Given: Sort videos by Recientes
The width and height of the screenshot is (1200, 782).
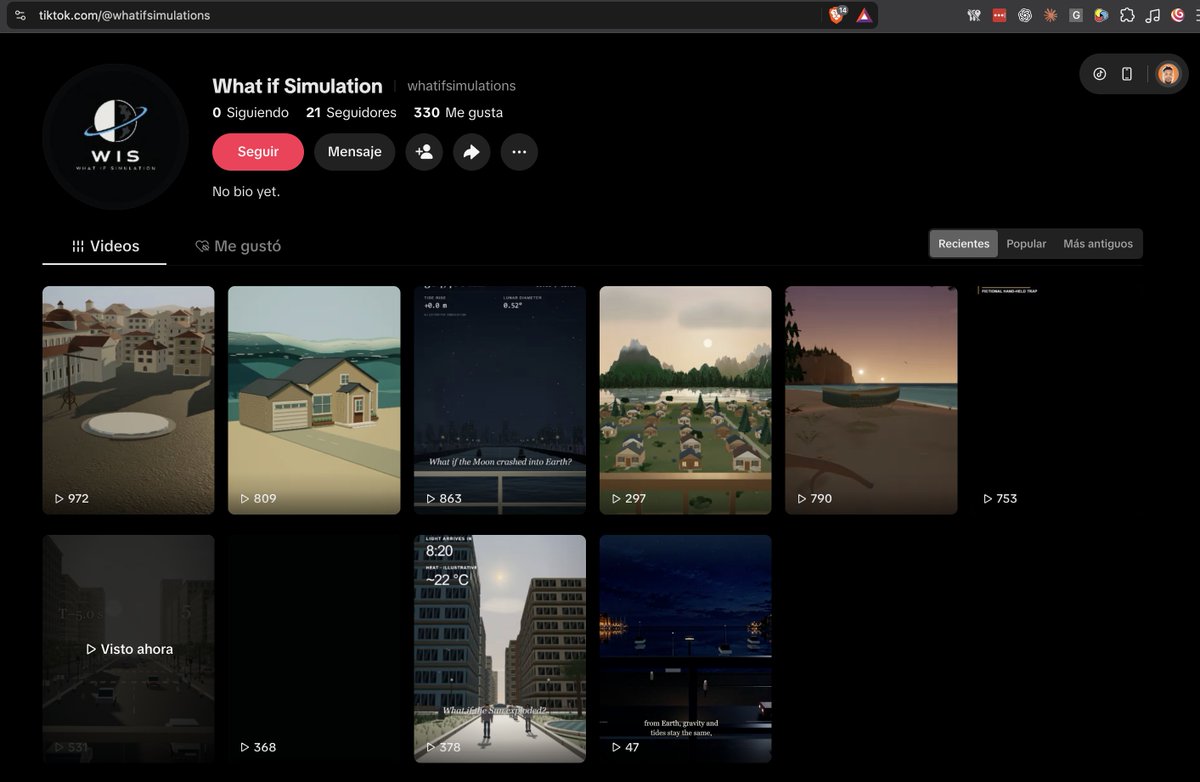Looking at the screenshot, I should point(964,244).
